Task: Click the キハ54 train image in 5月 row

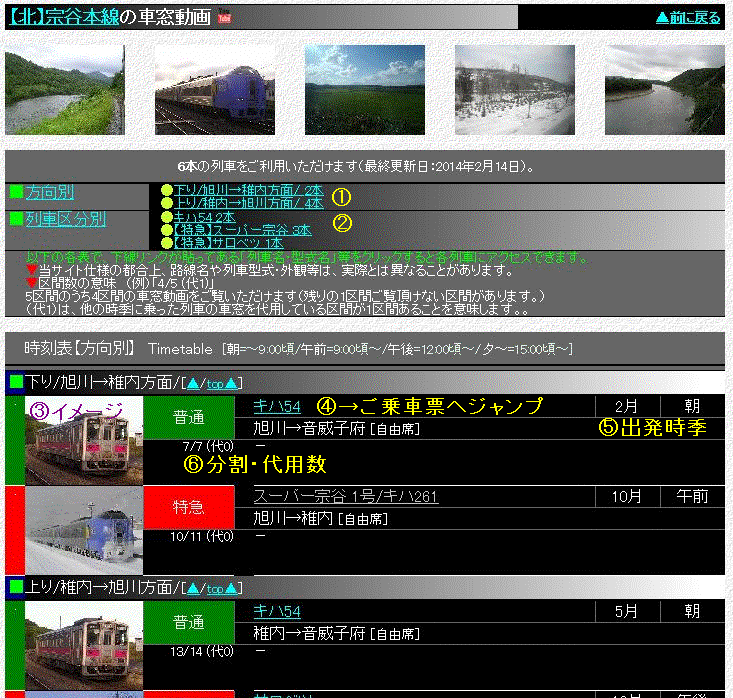Action: 84,645
